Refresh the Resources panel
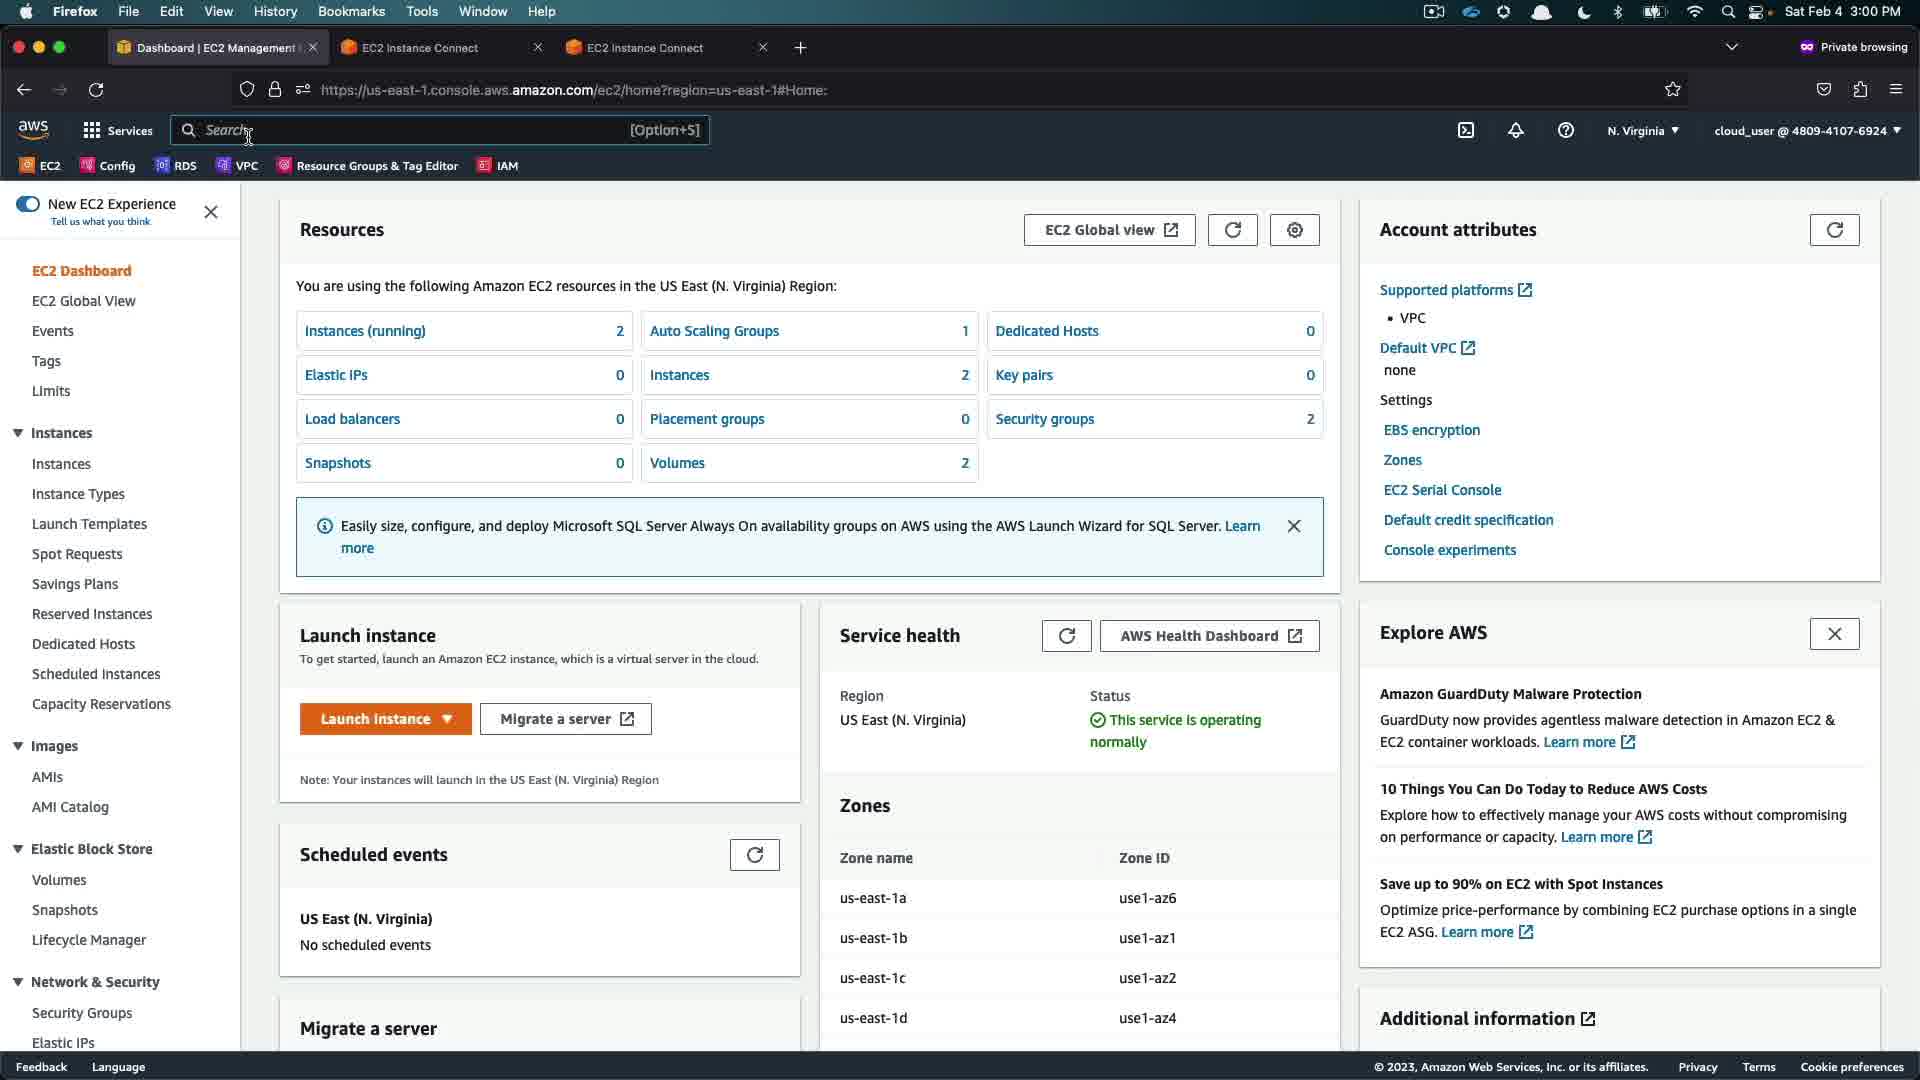1920x1080 pixels. tap(1232, 230)
